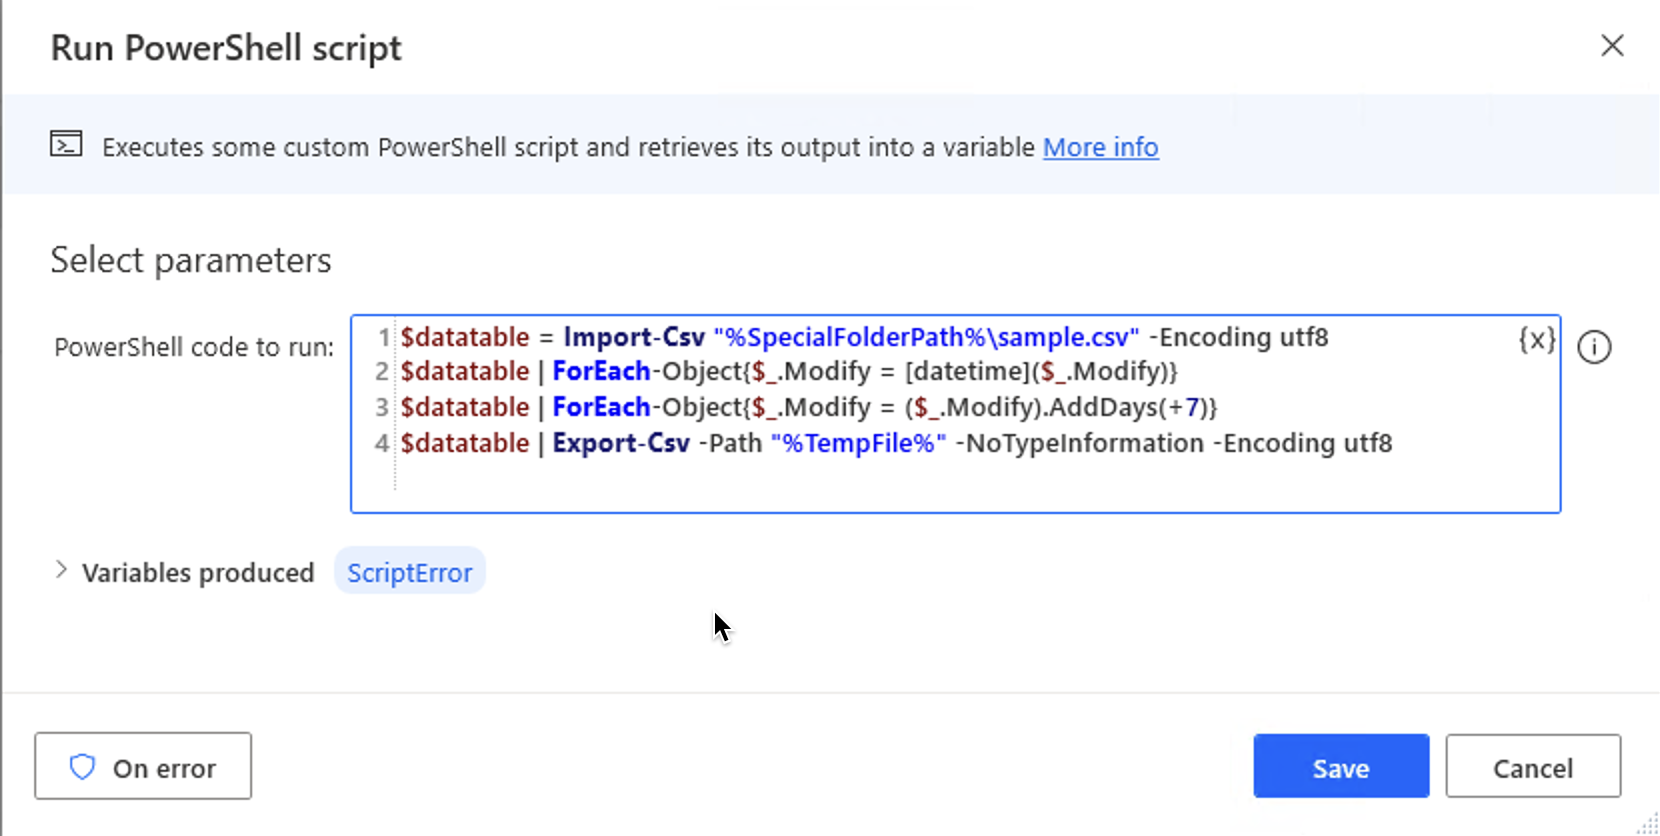Expand the Variables produced section
1660x836 pixels.
[61, 570]
